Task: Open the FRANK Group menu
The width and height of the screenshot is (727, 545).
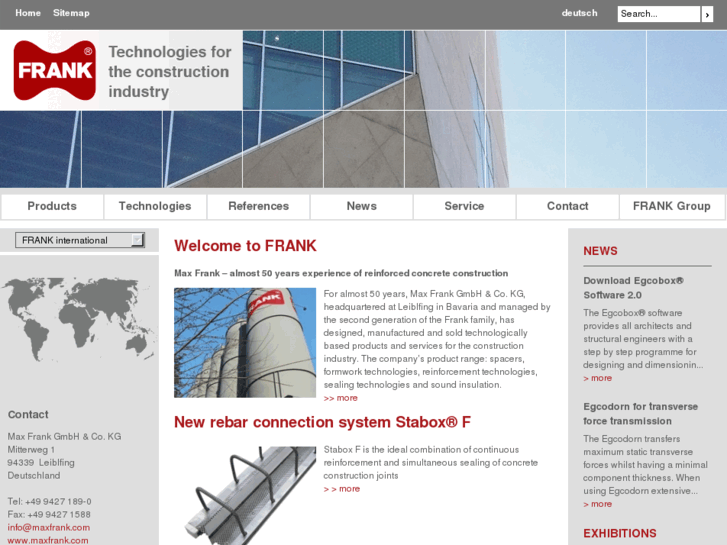Action: [x=672, y=206]
